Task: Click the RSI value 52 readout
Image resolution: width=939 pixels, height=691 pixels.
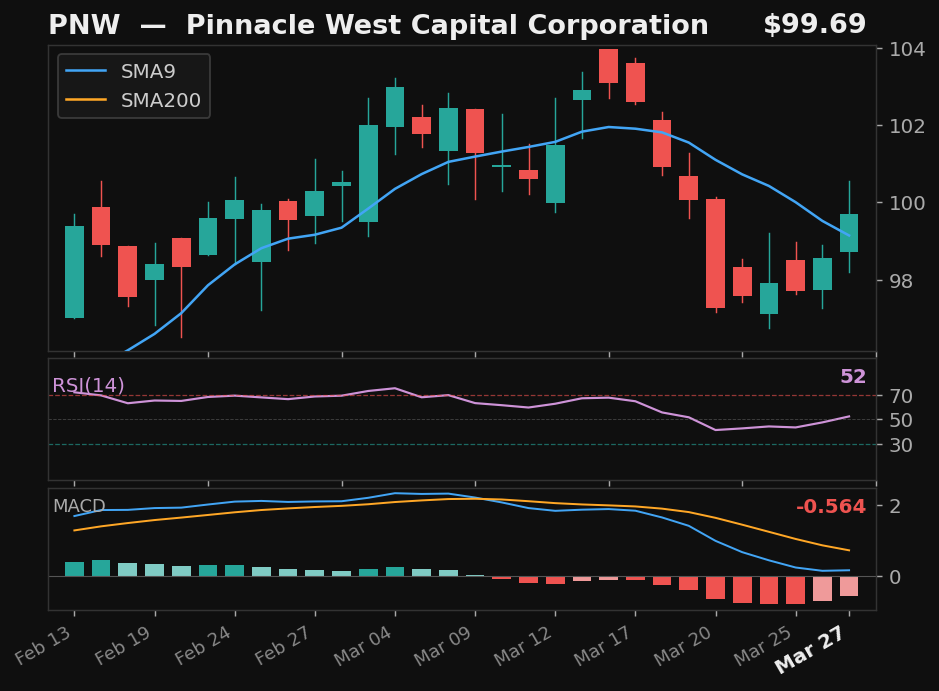Action: [852, 377]
